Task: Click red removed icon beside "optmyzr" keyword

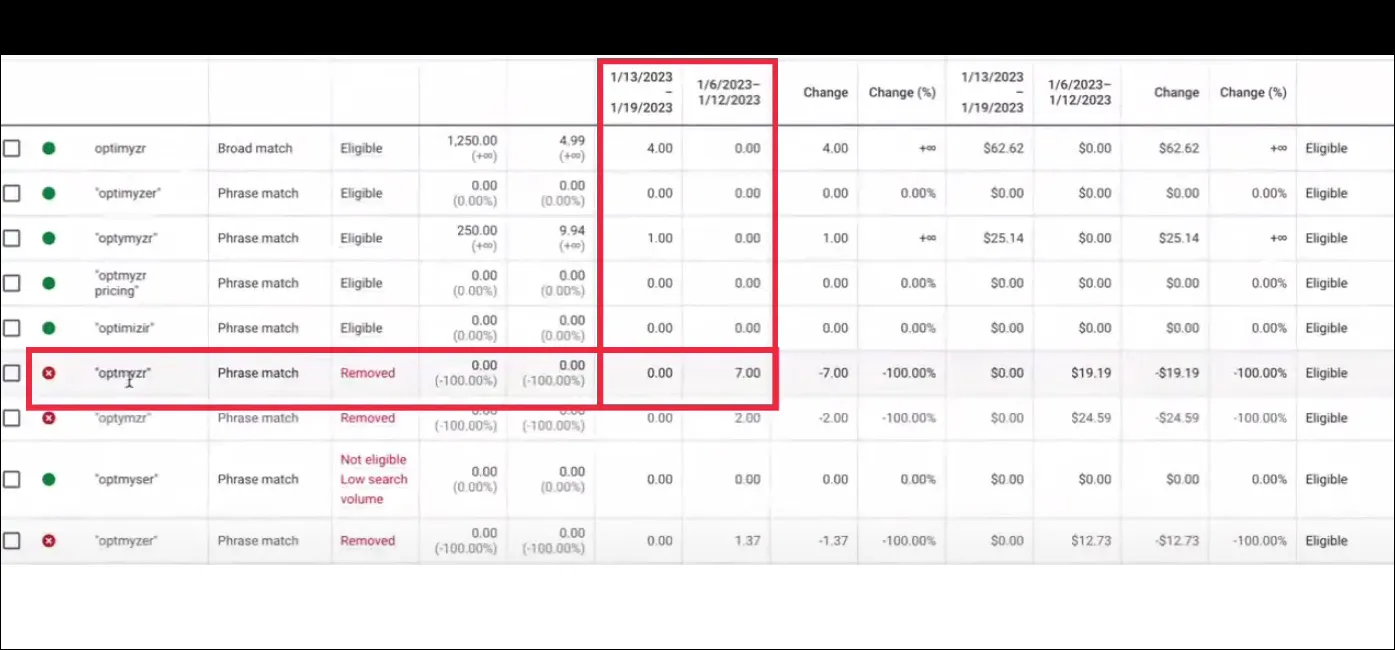Action: 48,373
